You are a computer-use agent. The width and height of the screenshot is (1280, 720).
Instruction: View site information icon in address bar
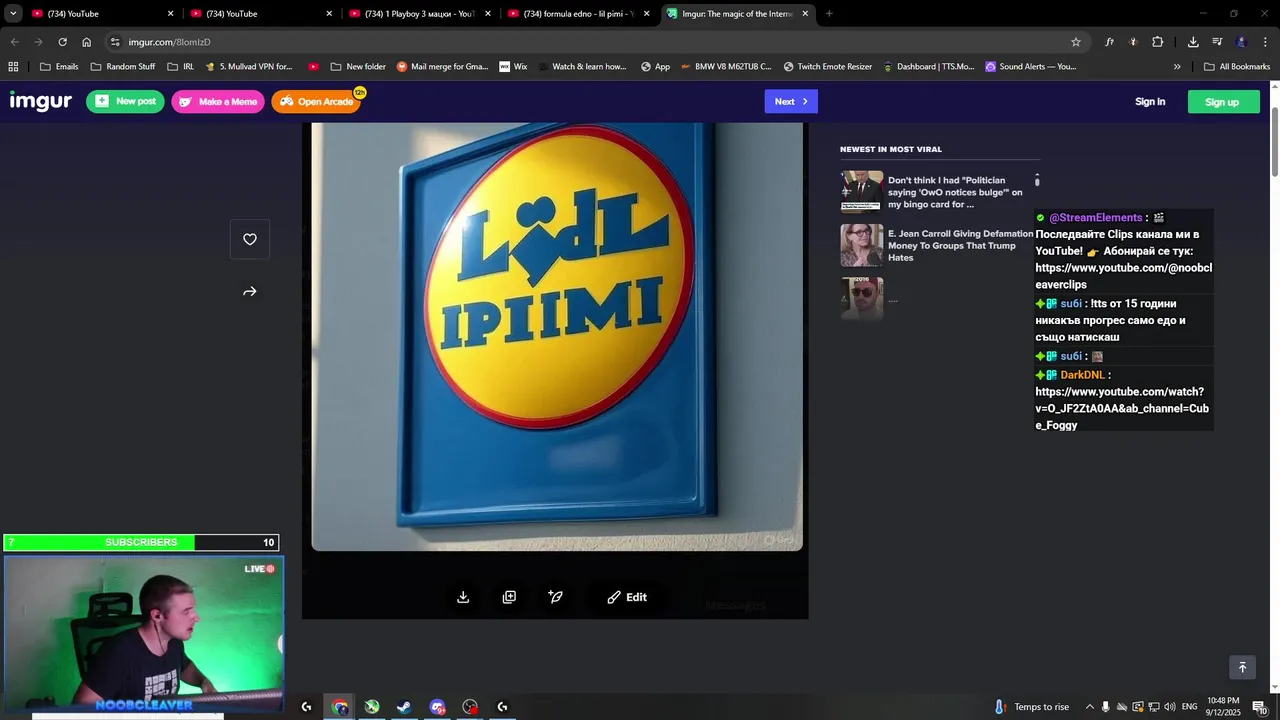point(115,42)
